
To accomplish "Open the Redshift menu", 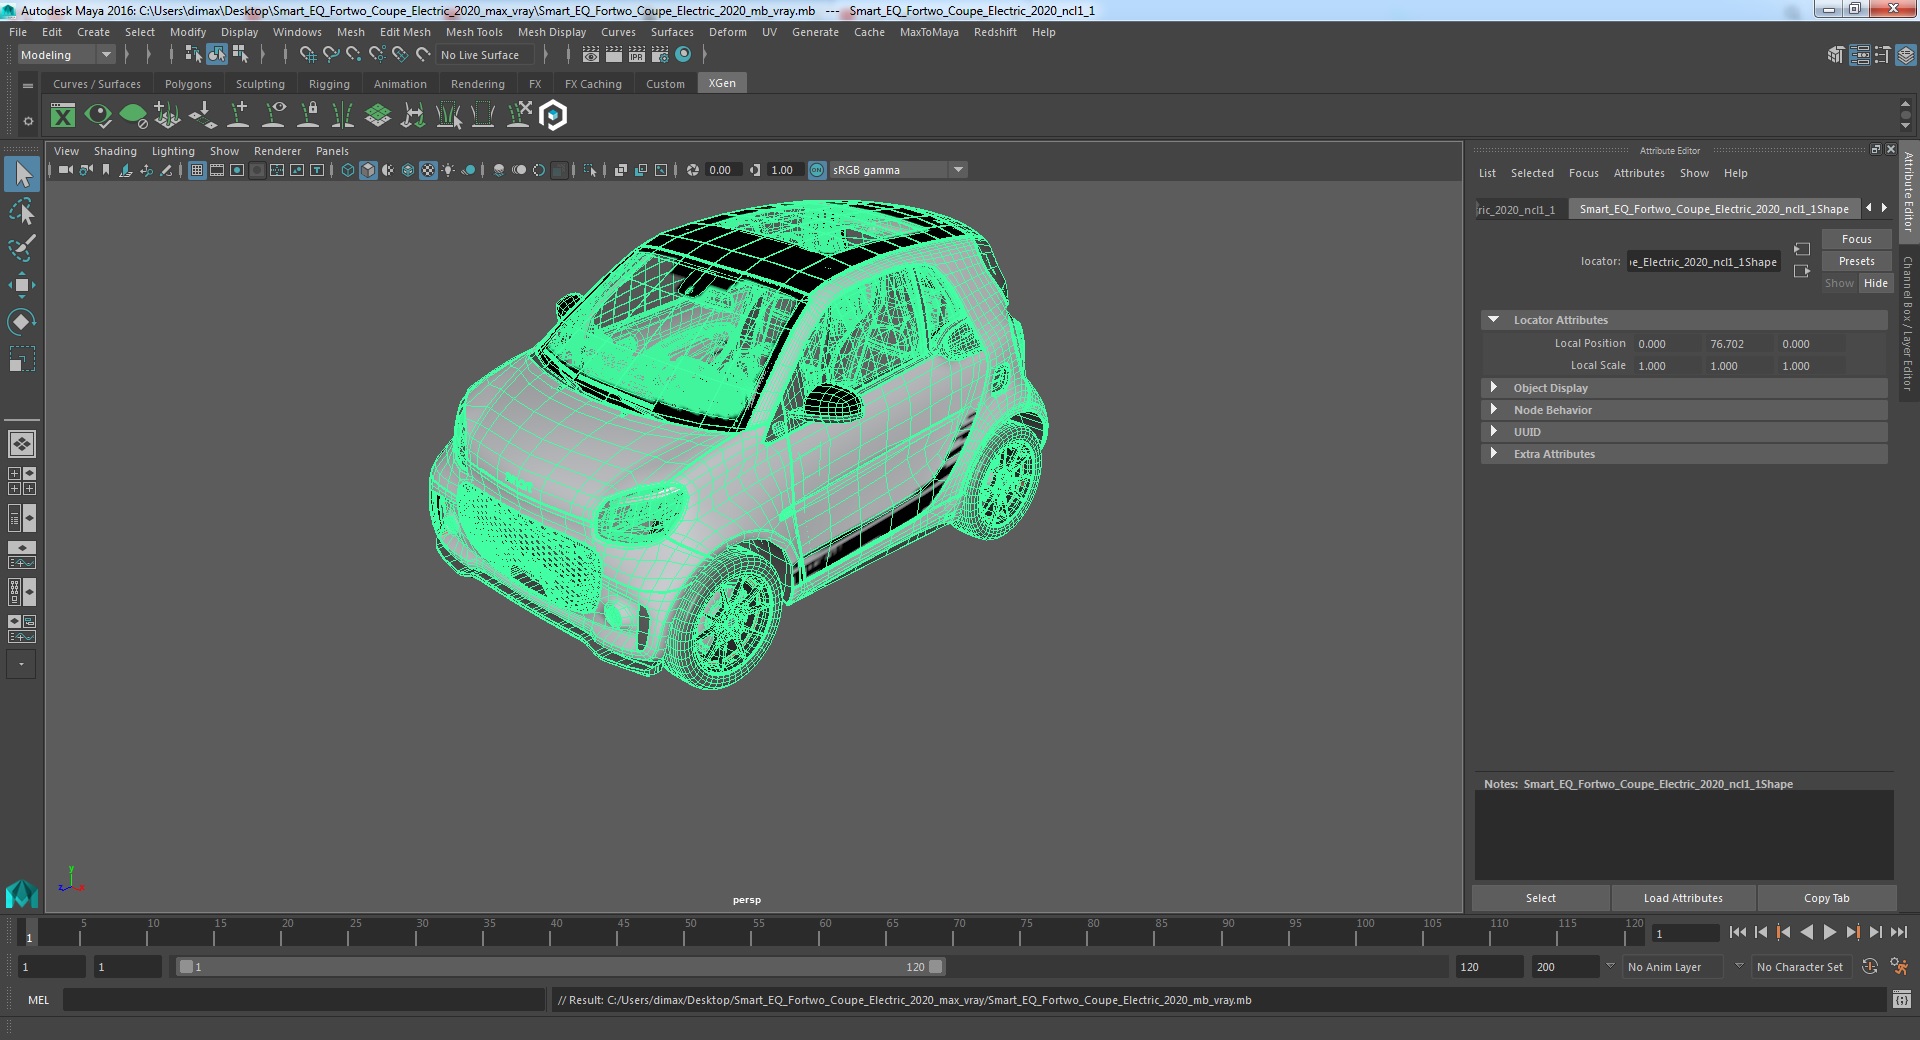I will (x=995, y=32).
